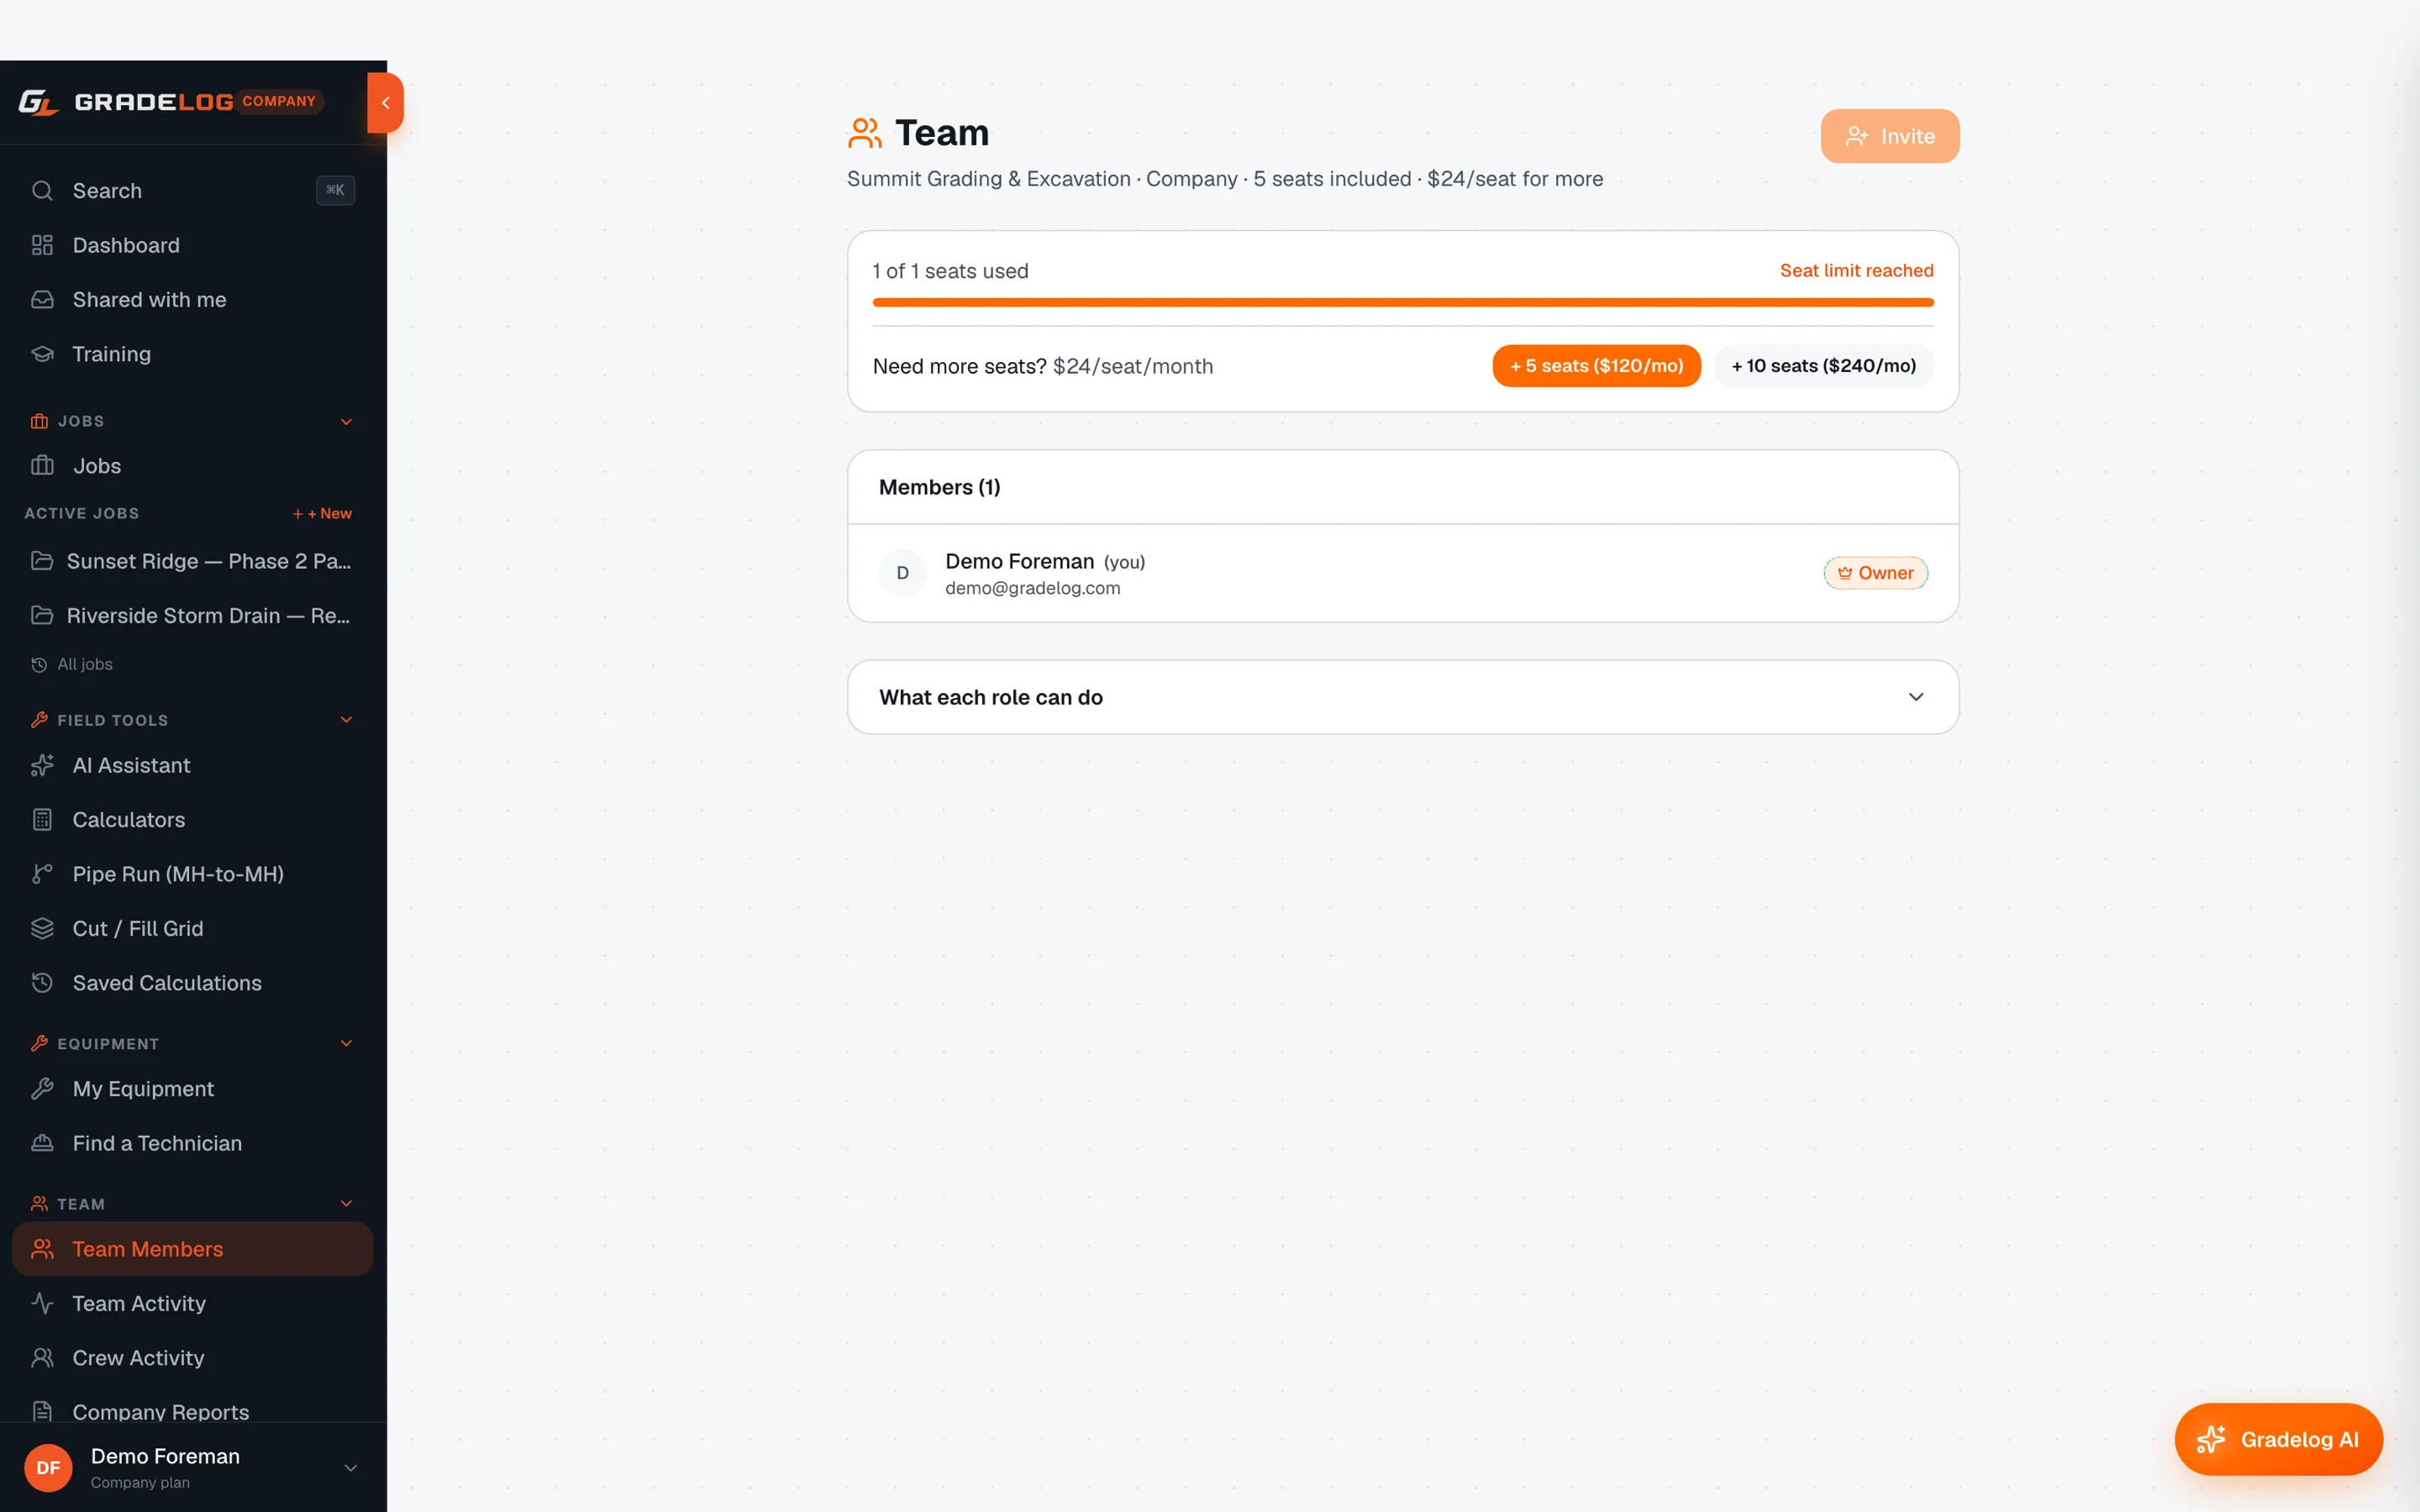This screenshot has height=1512, width=2420.
Task: Click the demo@gradelog.com email
Action: click(x=1032, y=588)
